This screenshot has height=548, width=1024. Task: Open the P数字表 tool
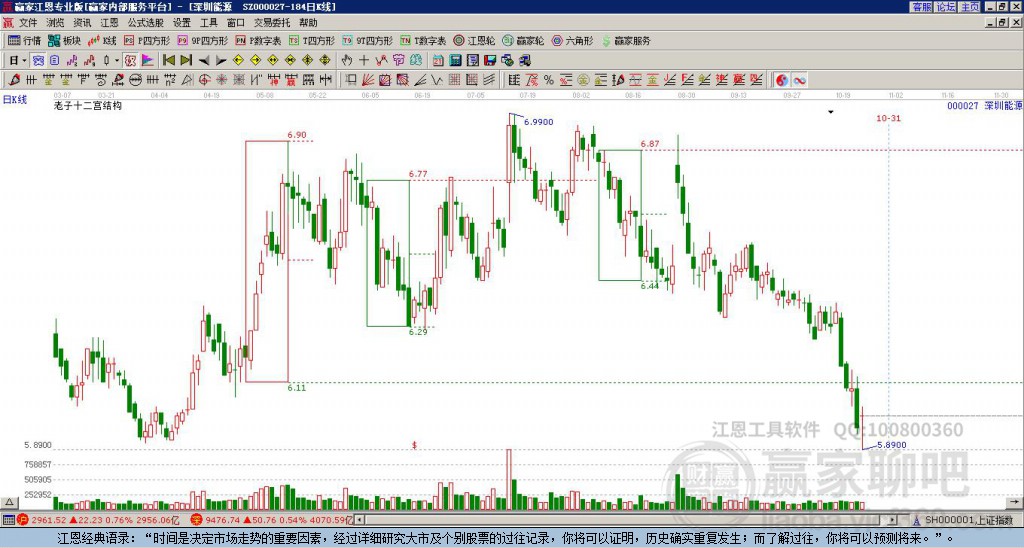click(259, 40)
